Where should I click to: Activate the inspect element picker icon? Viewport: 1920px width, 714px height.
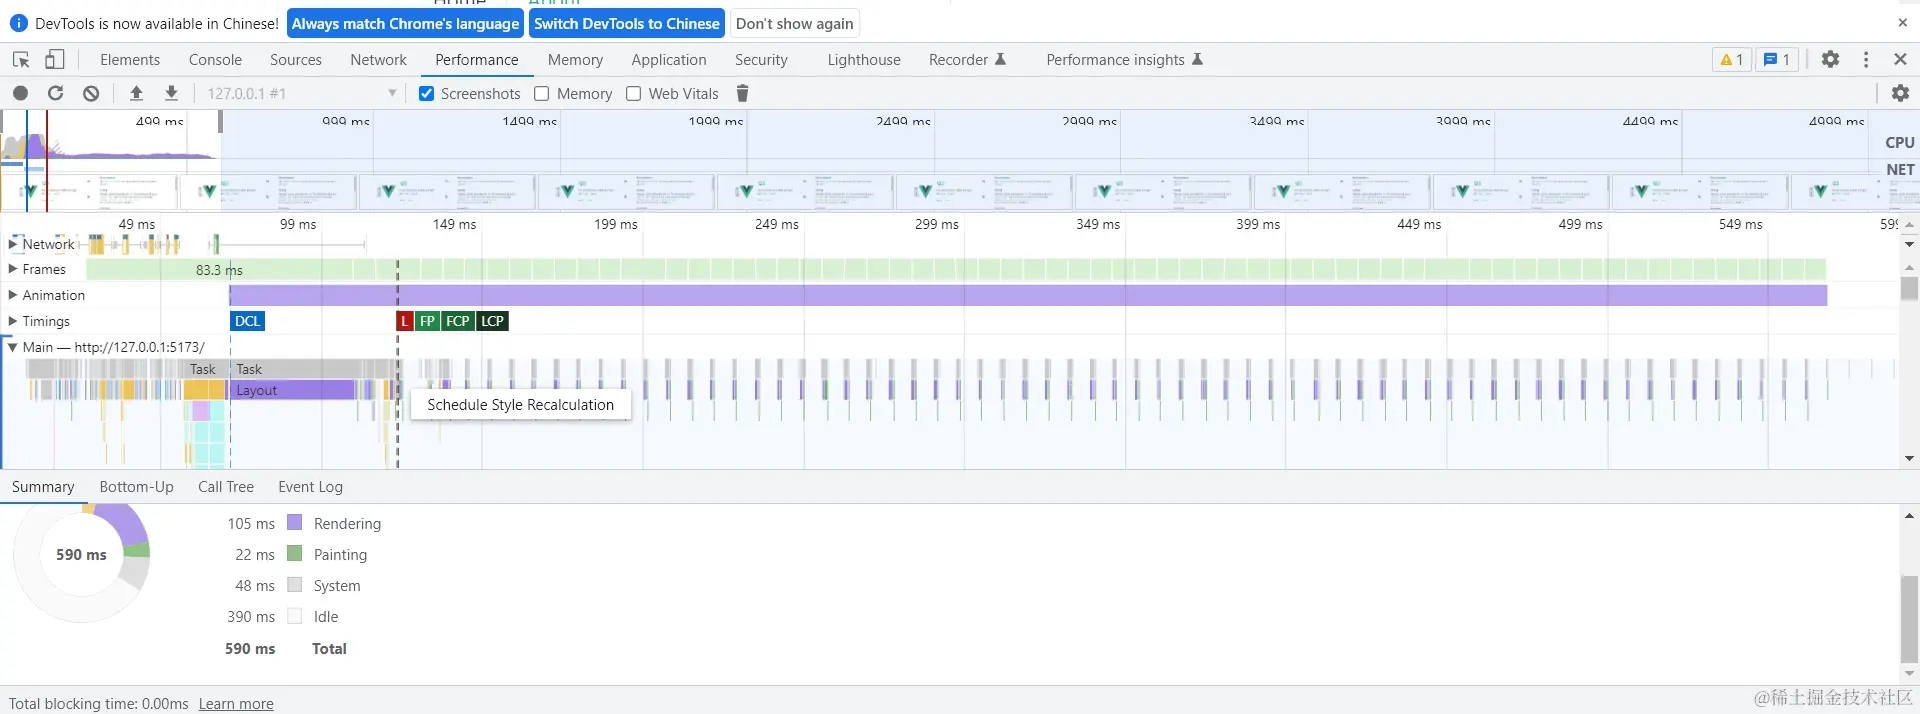[x=21, y=60]
